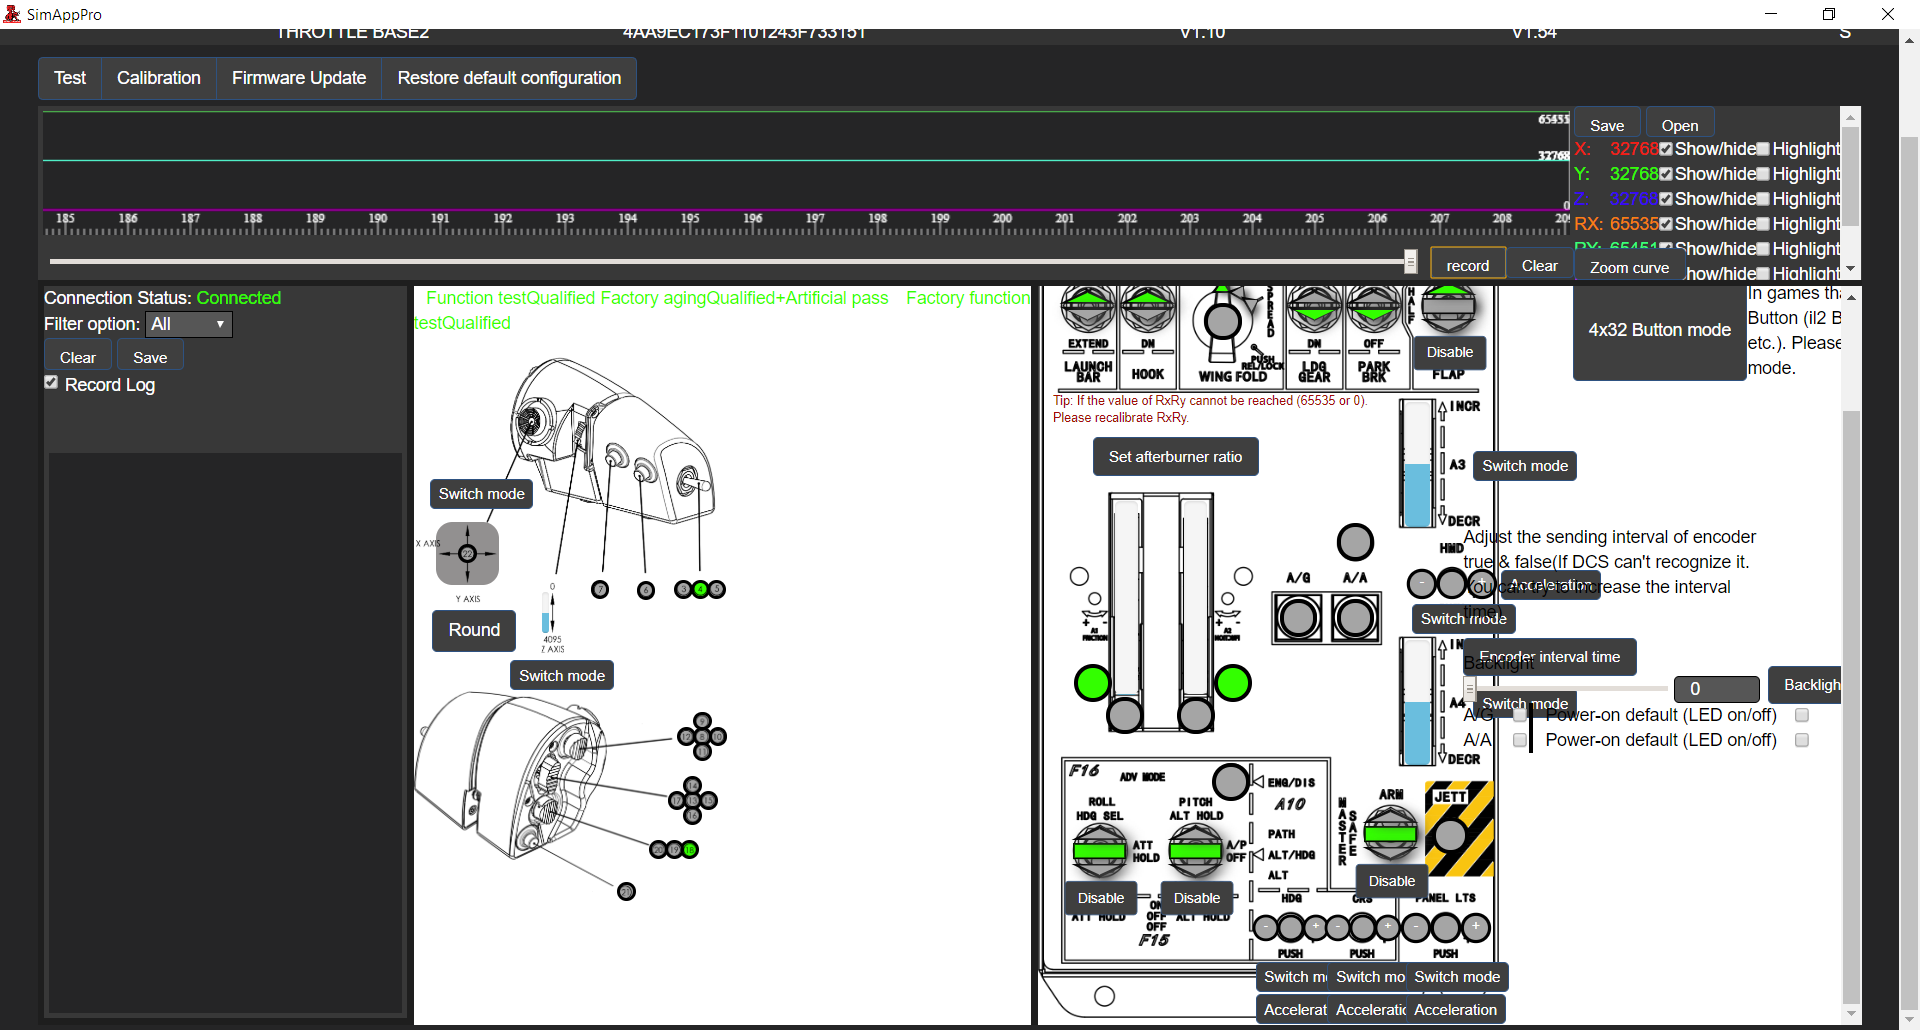The width and height of the screenshot is (1920, 1030).
Task: Click the FLAP switch icon
Action: click(1448, 308)
